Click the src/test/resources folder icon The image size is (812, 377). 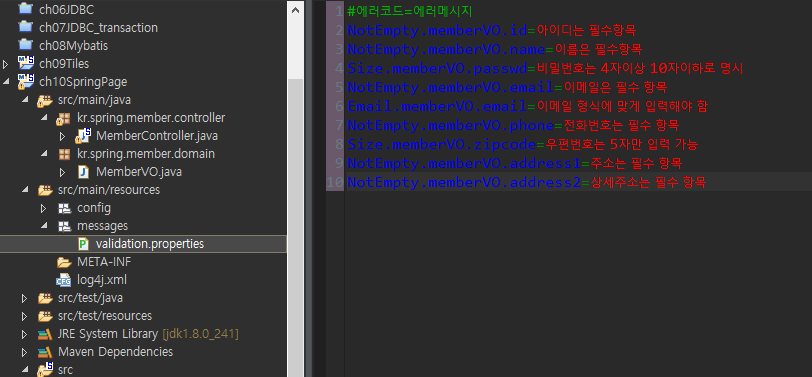coord(45,316)
